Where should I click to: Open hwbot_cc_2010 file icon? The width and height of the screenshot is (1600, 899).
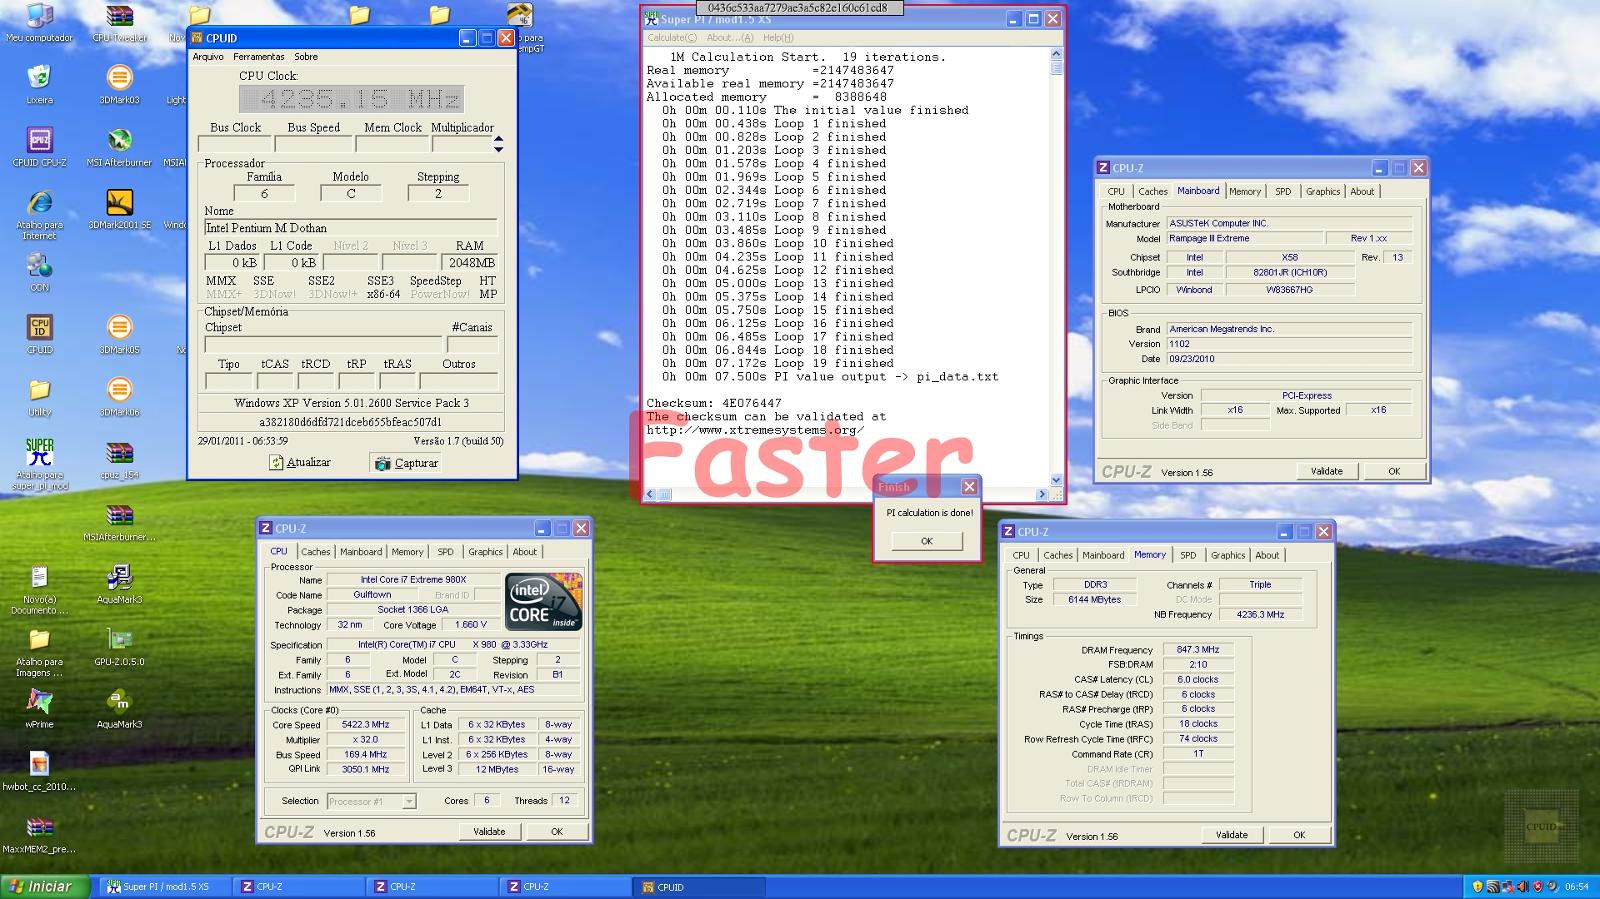(39, 771)
